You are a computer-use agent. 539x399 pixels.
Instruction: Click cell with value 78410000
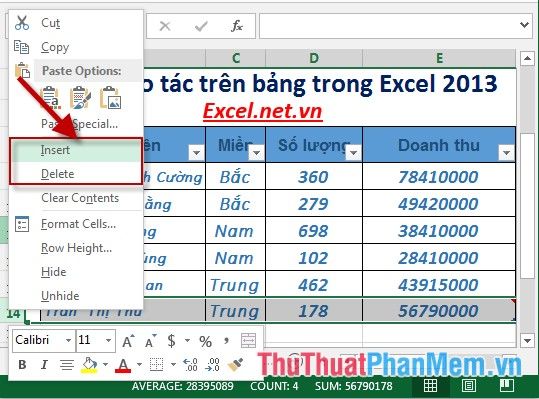[439, 177]
